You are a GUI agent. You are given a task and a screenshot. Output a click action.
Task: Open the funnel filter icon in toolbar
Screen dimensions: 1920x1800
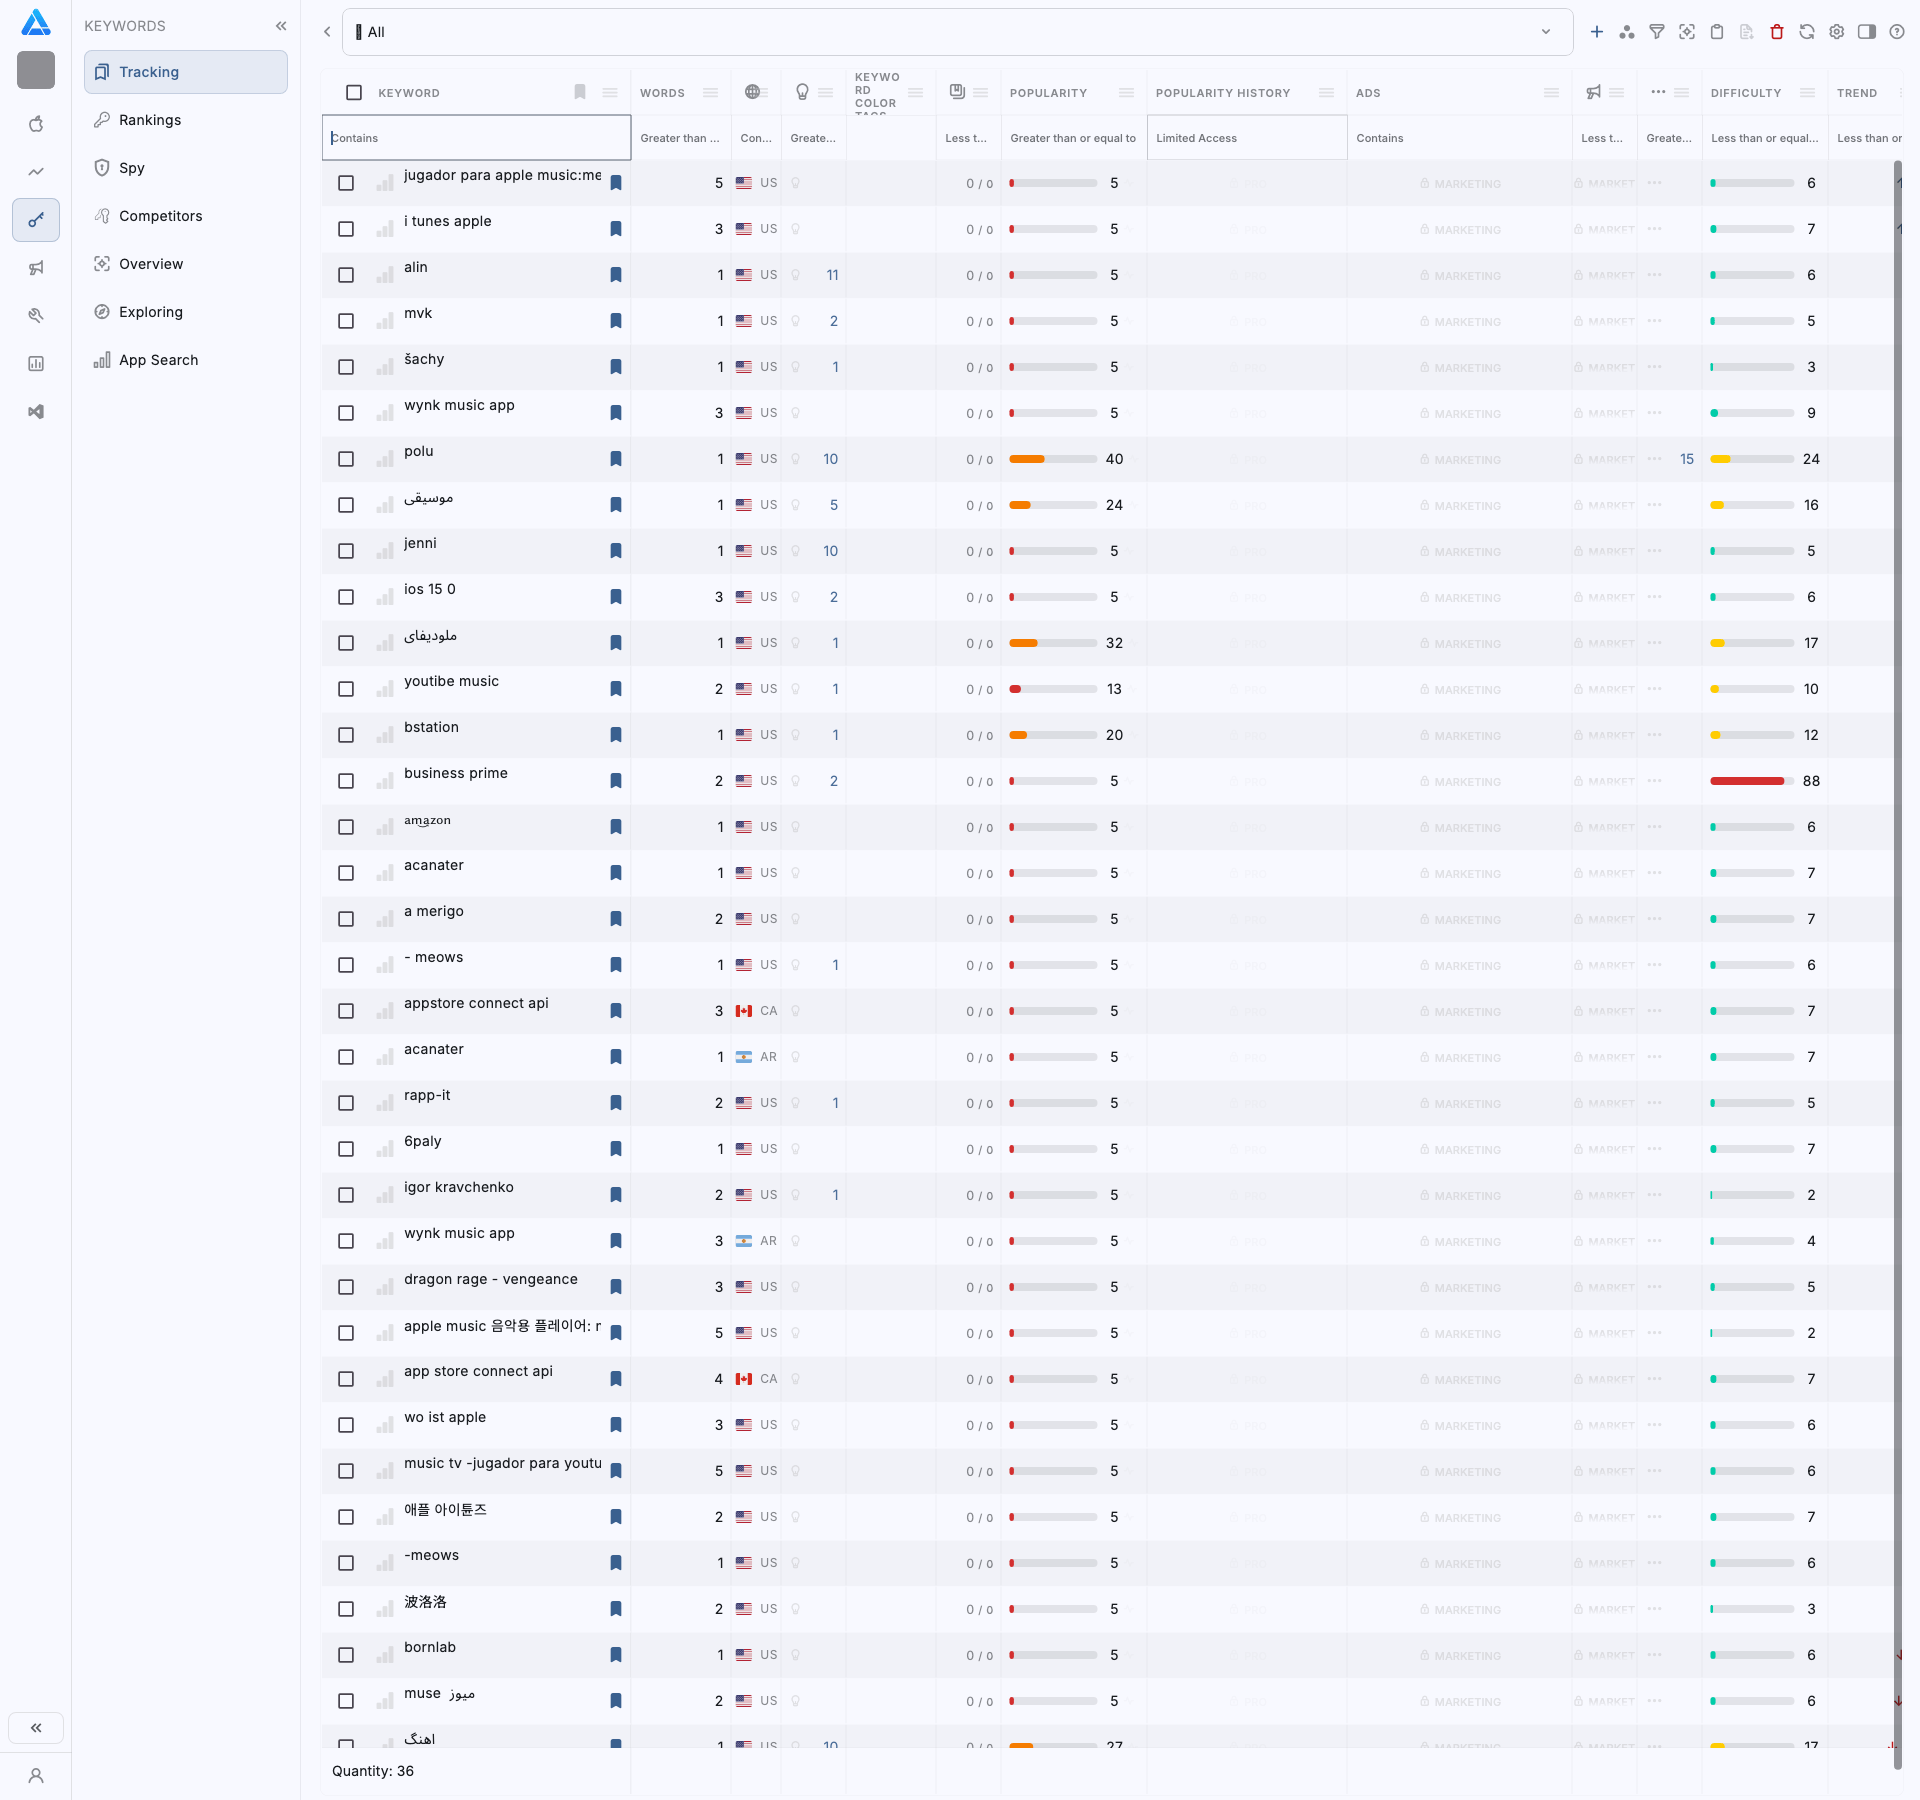[1657, 32]
